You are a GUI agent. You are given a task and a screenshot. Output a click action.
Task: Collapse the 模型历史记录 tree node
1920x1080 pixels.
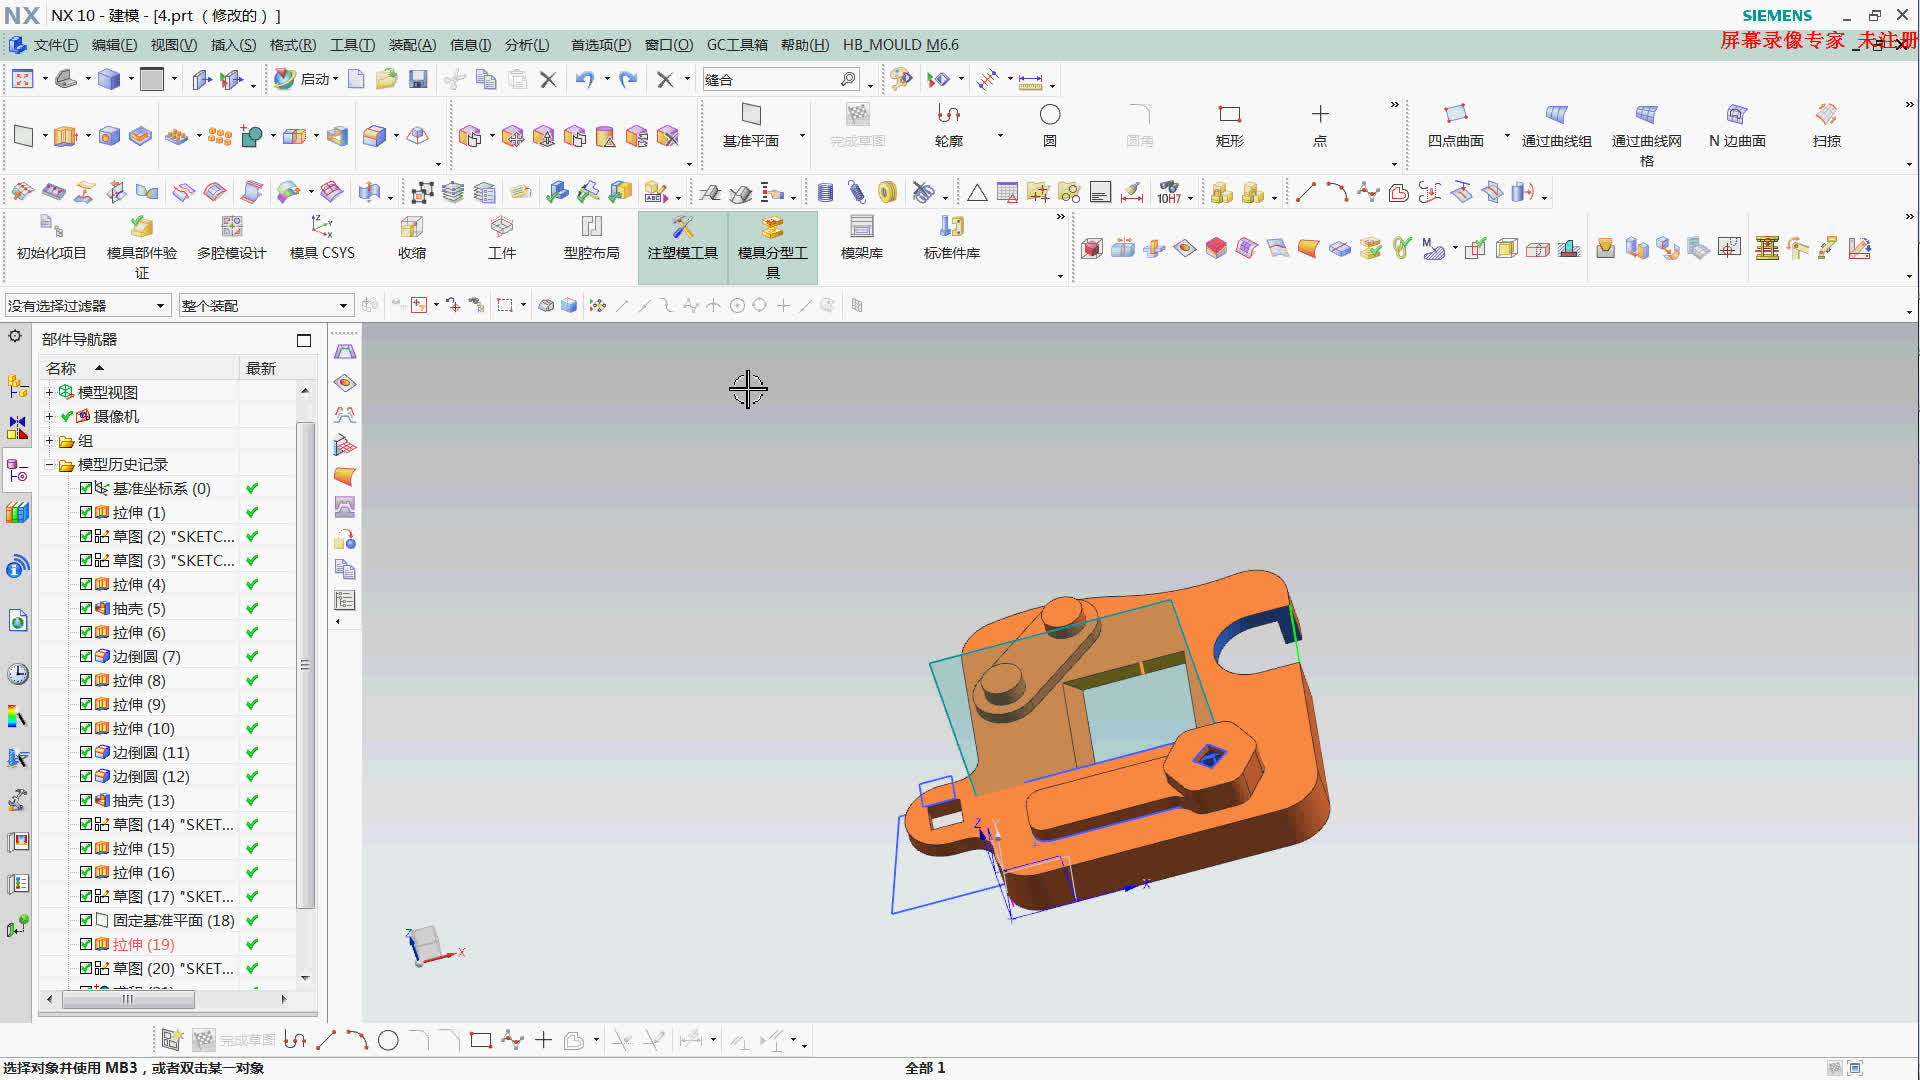pyautogui.click(x=49, y=465)
